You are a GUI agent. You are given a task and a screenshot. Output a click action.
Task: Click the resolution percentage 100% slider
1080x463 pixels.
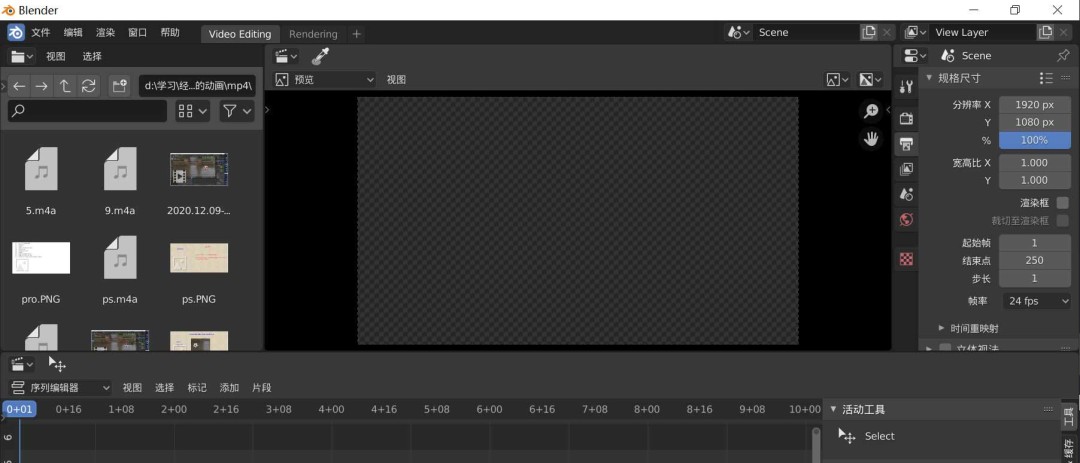tap(1035, 140)
